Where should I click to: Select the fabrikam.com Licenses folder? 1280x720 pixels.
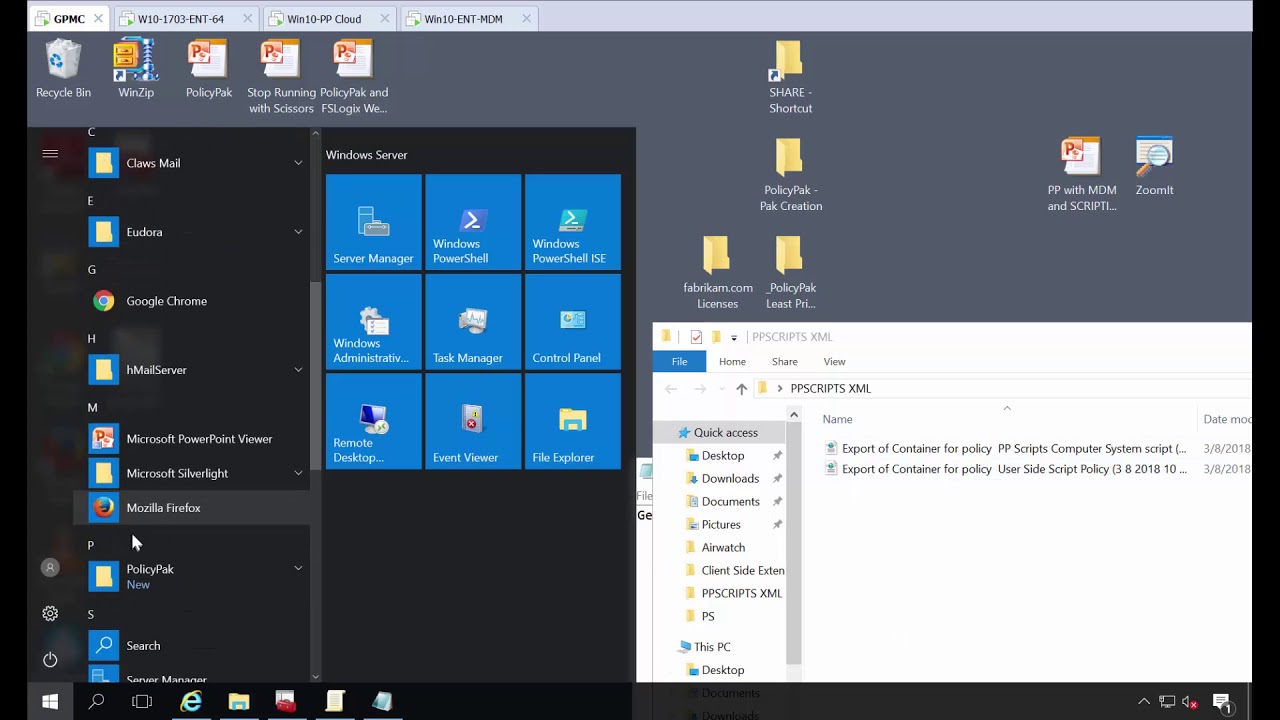pyautogui.click(x=717, y=272)
